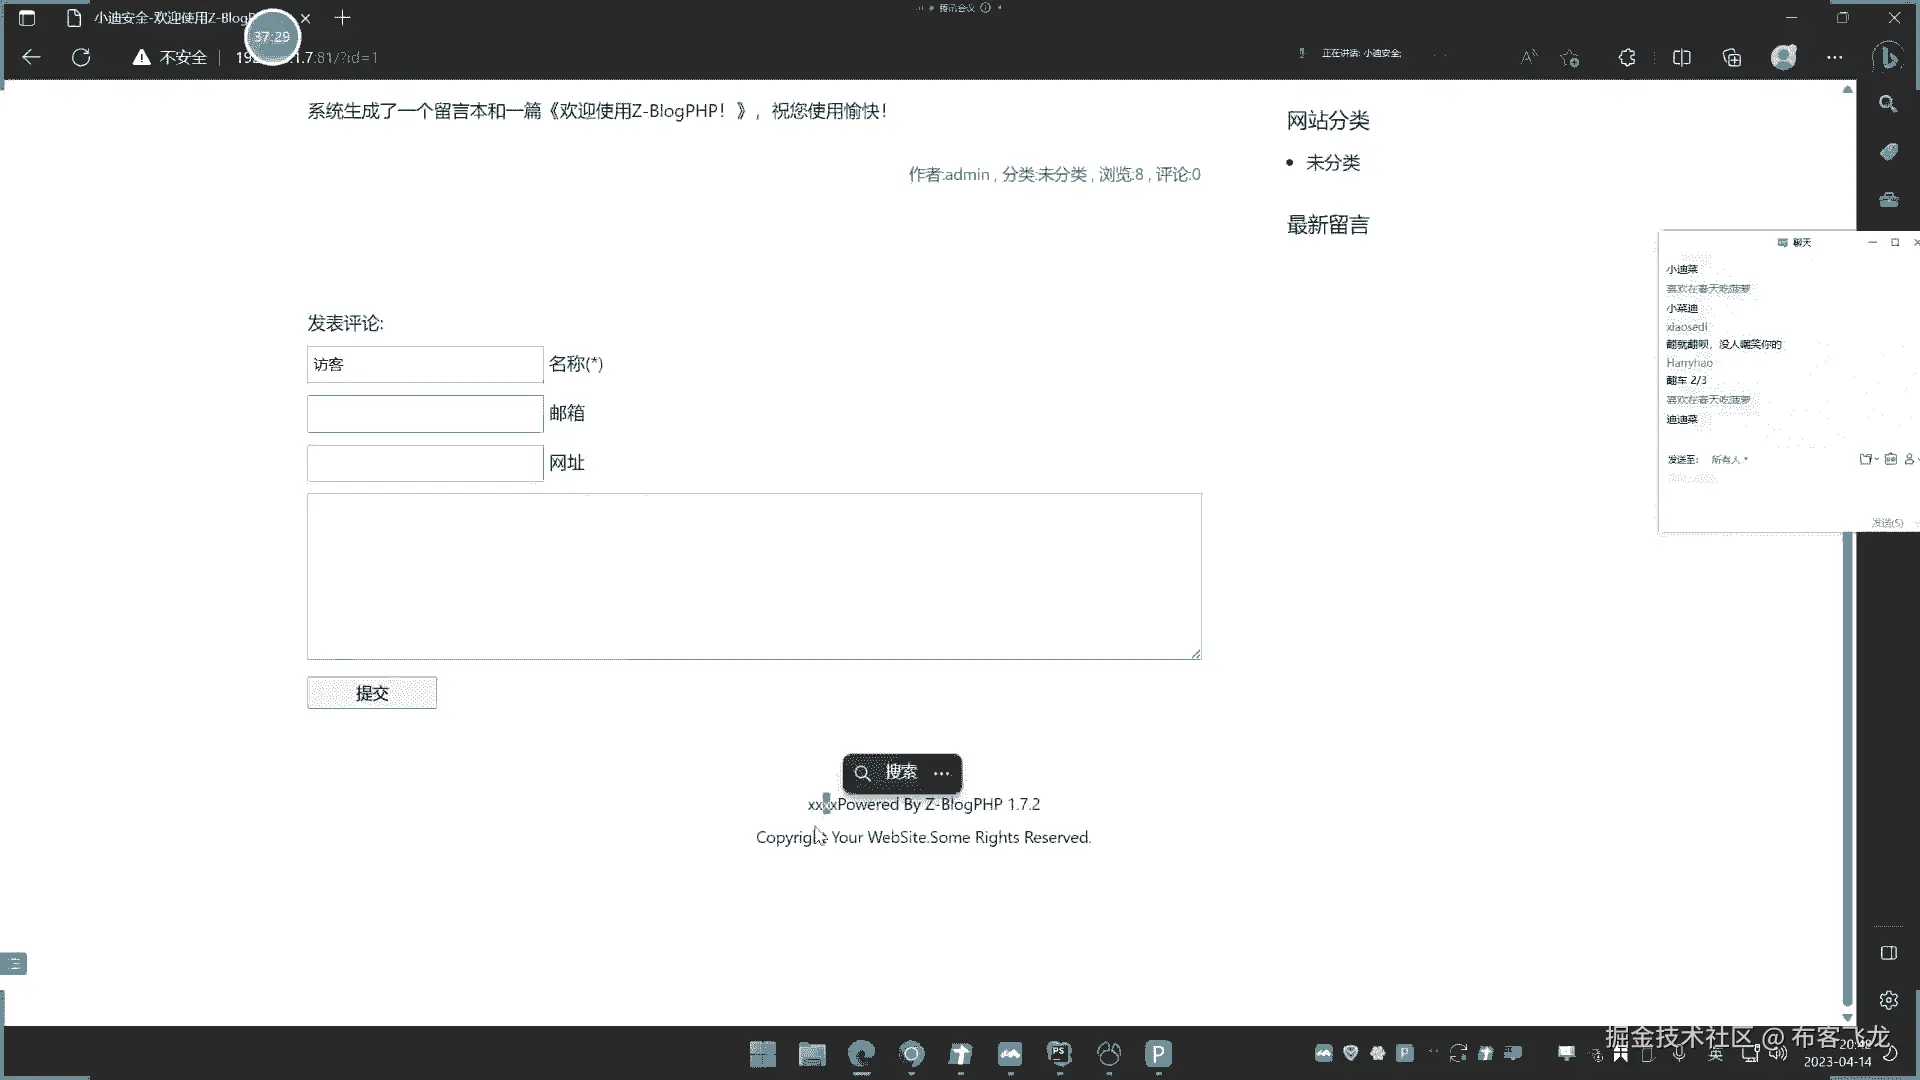Viewport: 1920px width, 1080px height.
Task: Toggle the 不安全 site info indicator
Action: point(170,58)
